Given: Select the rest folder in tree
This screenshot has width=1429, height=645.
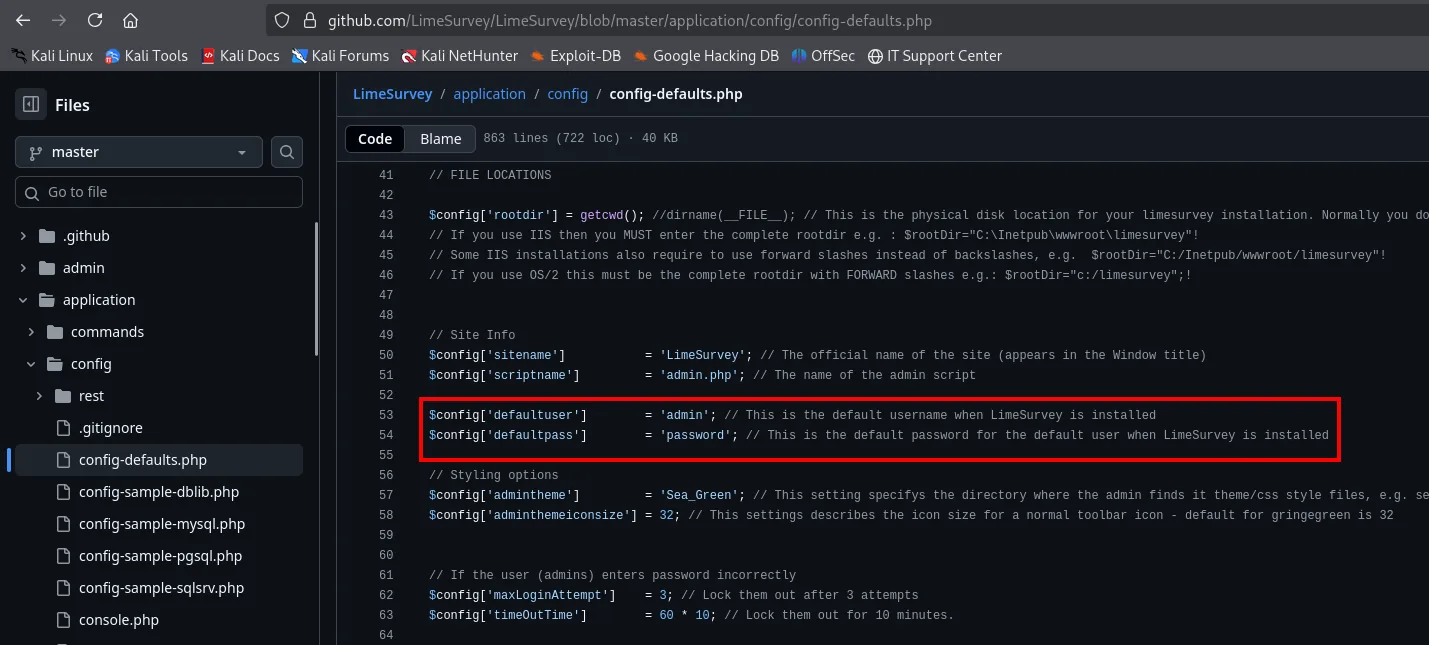Looking at the screenshot, I should point(91,396).
